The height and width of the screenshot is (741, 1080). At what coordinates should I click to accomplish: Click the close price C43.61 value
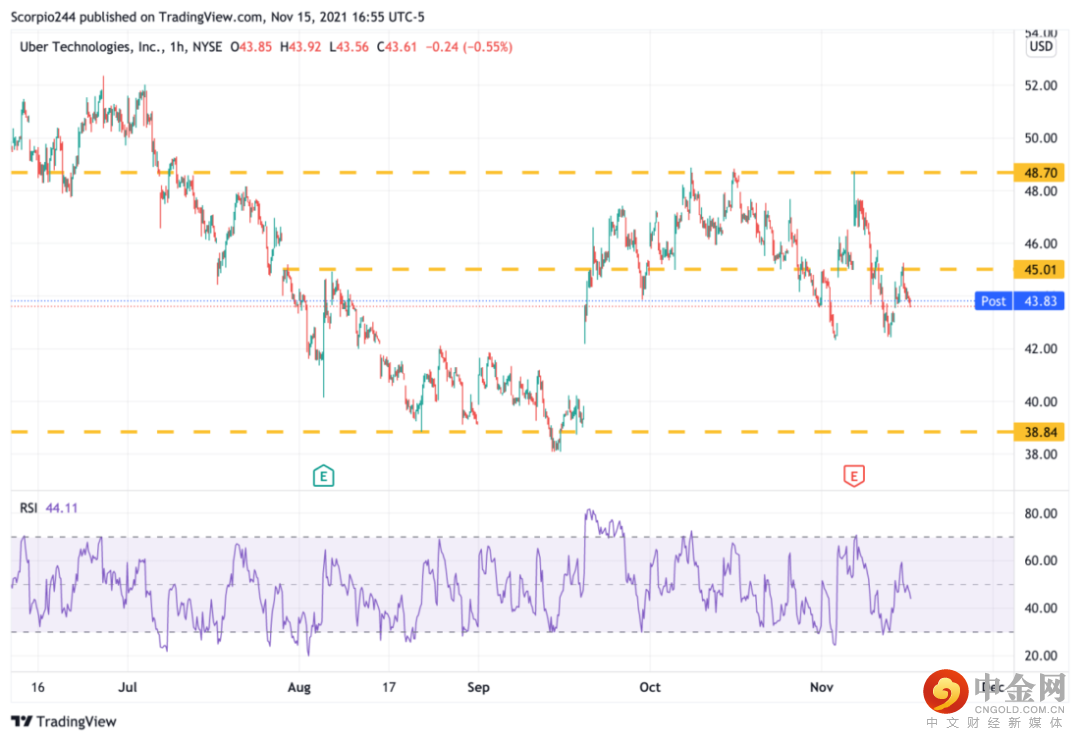coord(397,47)
